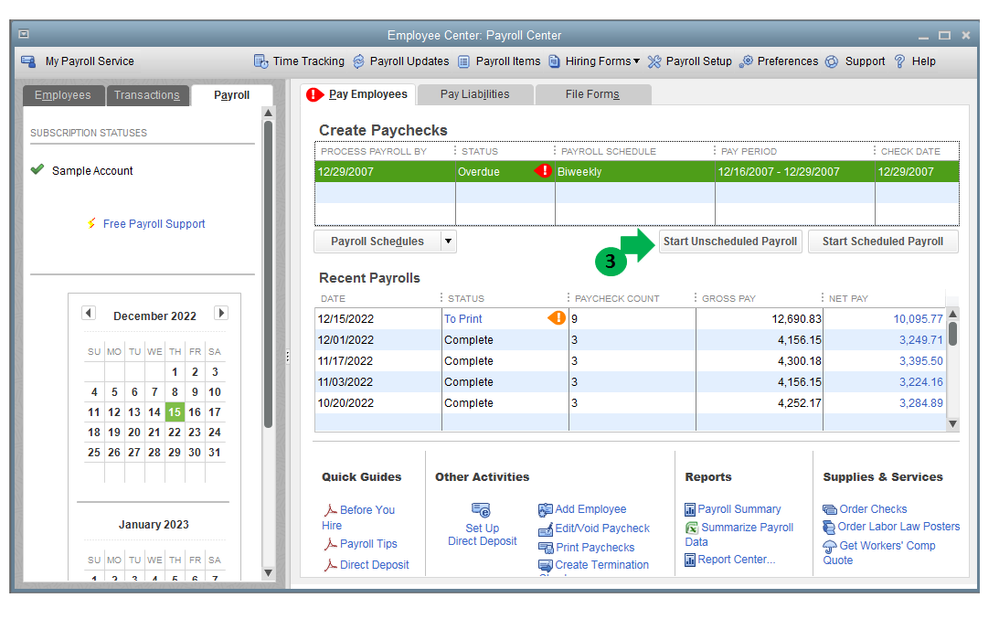Switch to the Employees tab
This screenshot has height=621, width=999.
click(62, 95)
